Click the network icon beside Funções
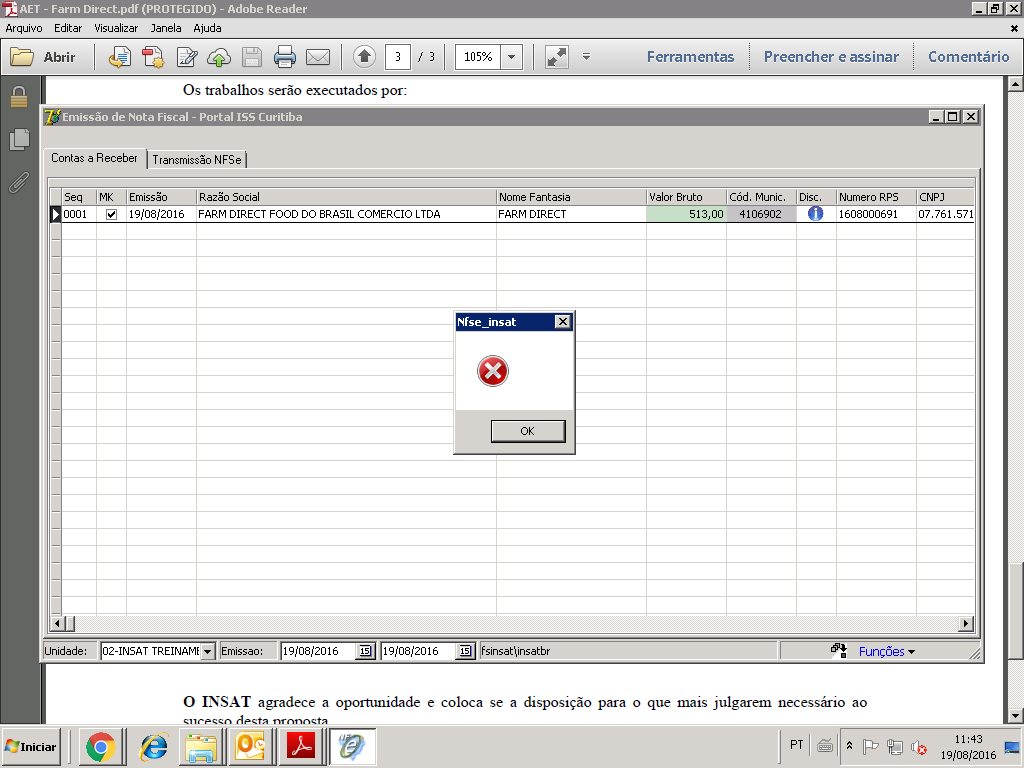Viewport: 1024px width, 768px height. [x=839, y=650]
